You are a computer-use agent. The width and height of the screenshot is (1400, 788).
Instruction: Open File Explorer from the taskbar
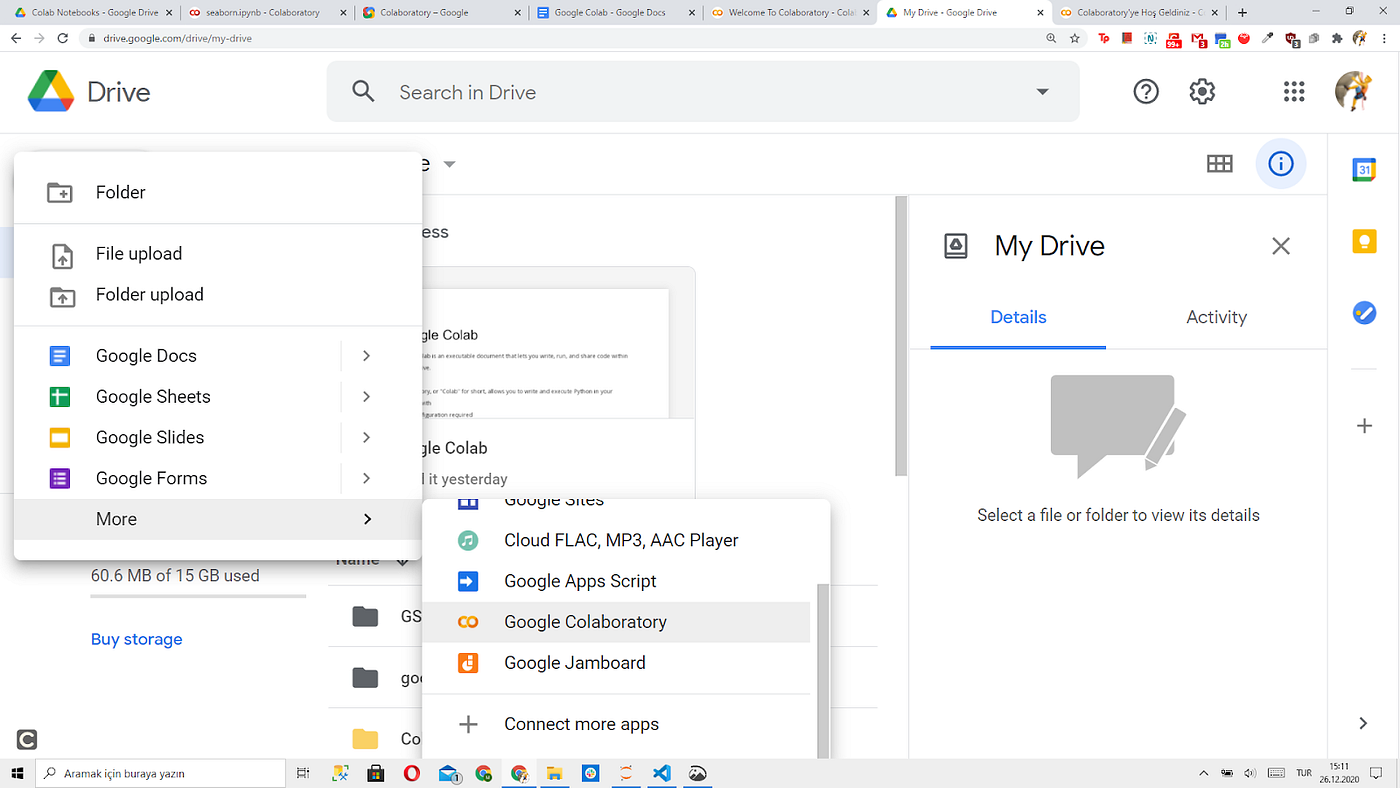(554, 773)
